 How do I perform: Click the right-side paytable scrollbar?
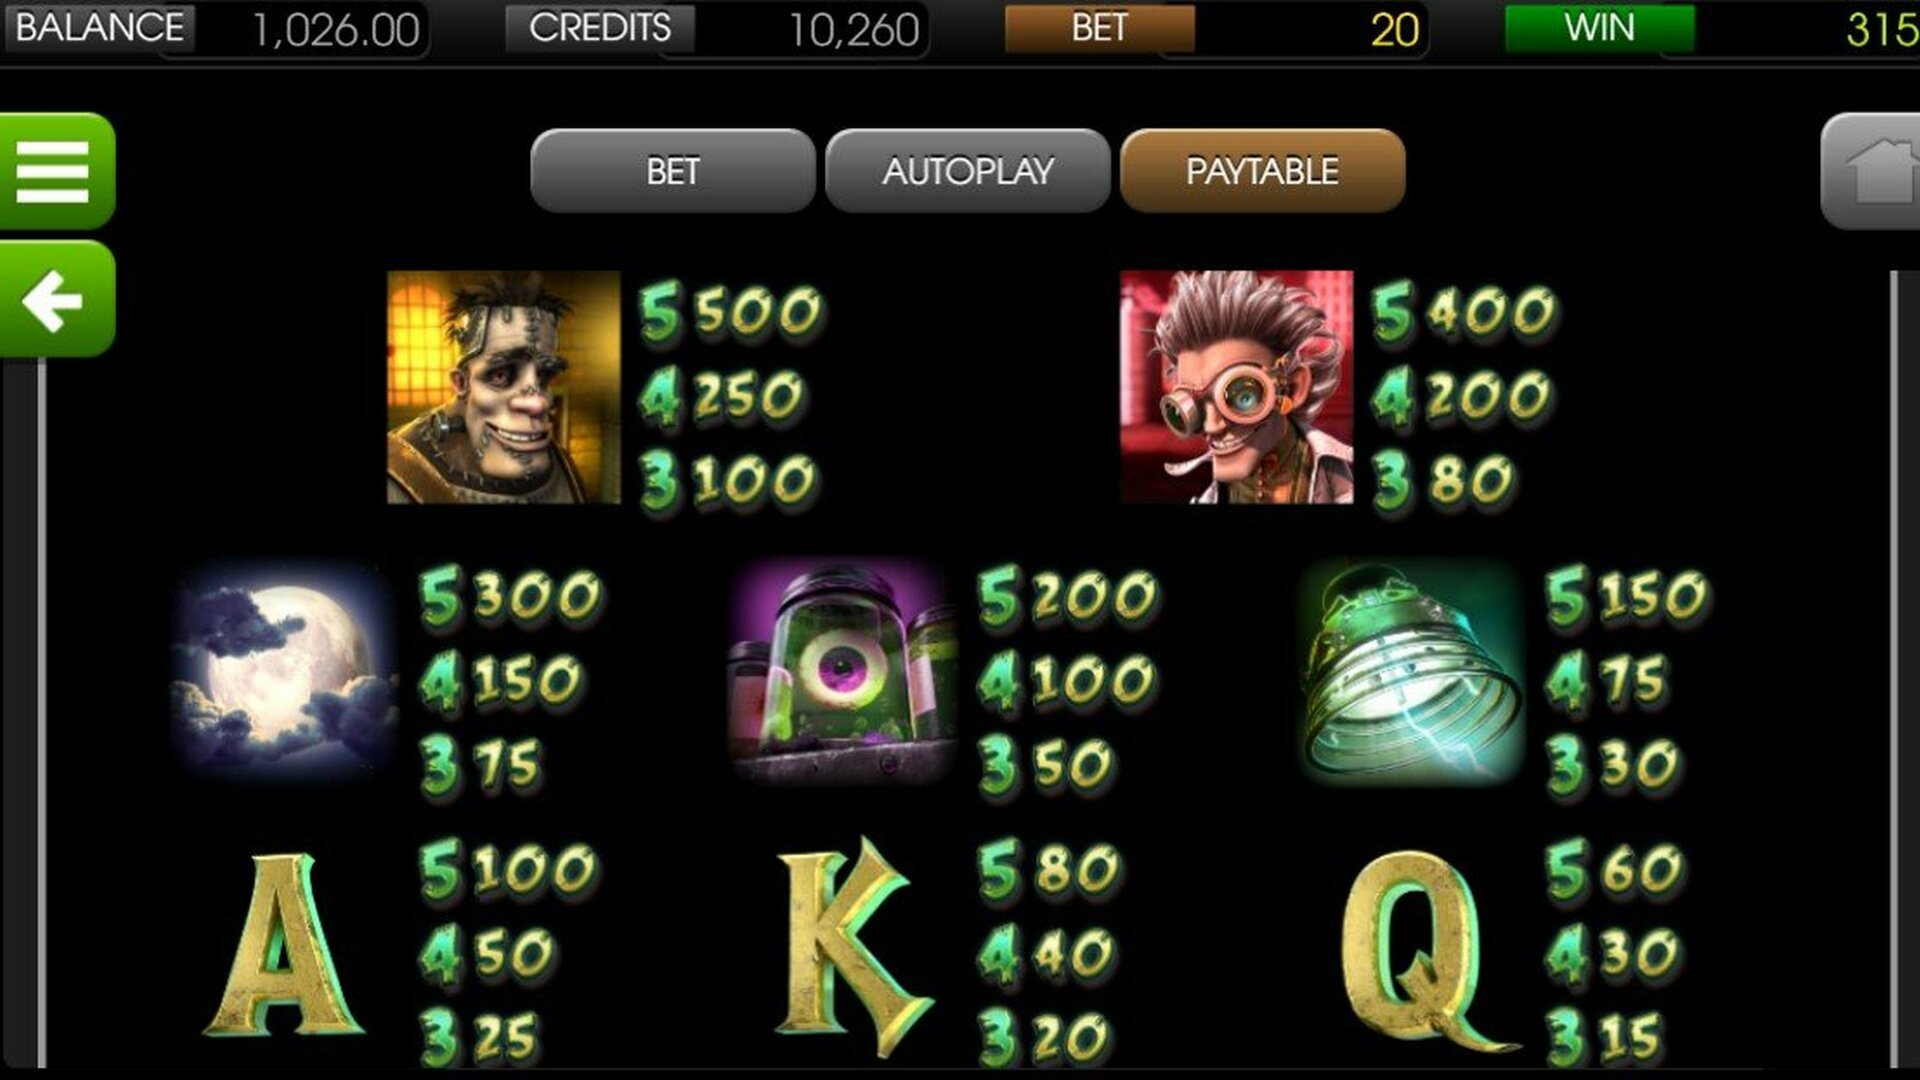1893,668
